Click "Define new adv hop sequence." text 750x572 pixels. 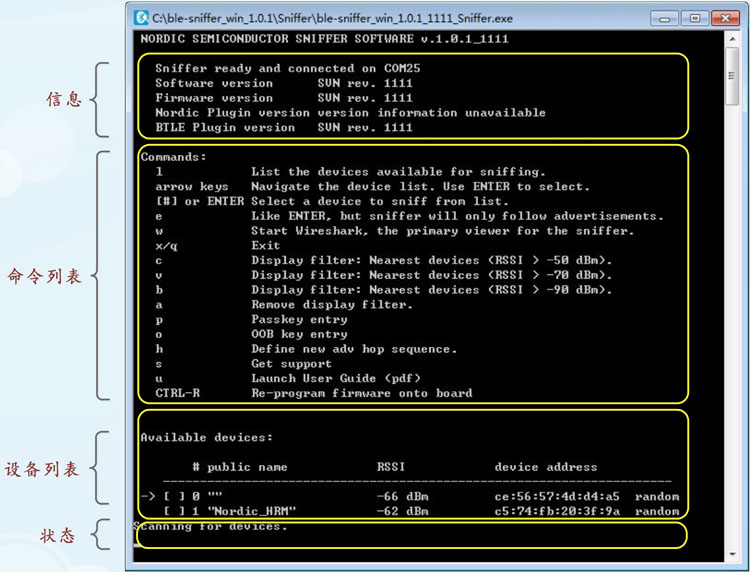tap(354, 349)
